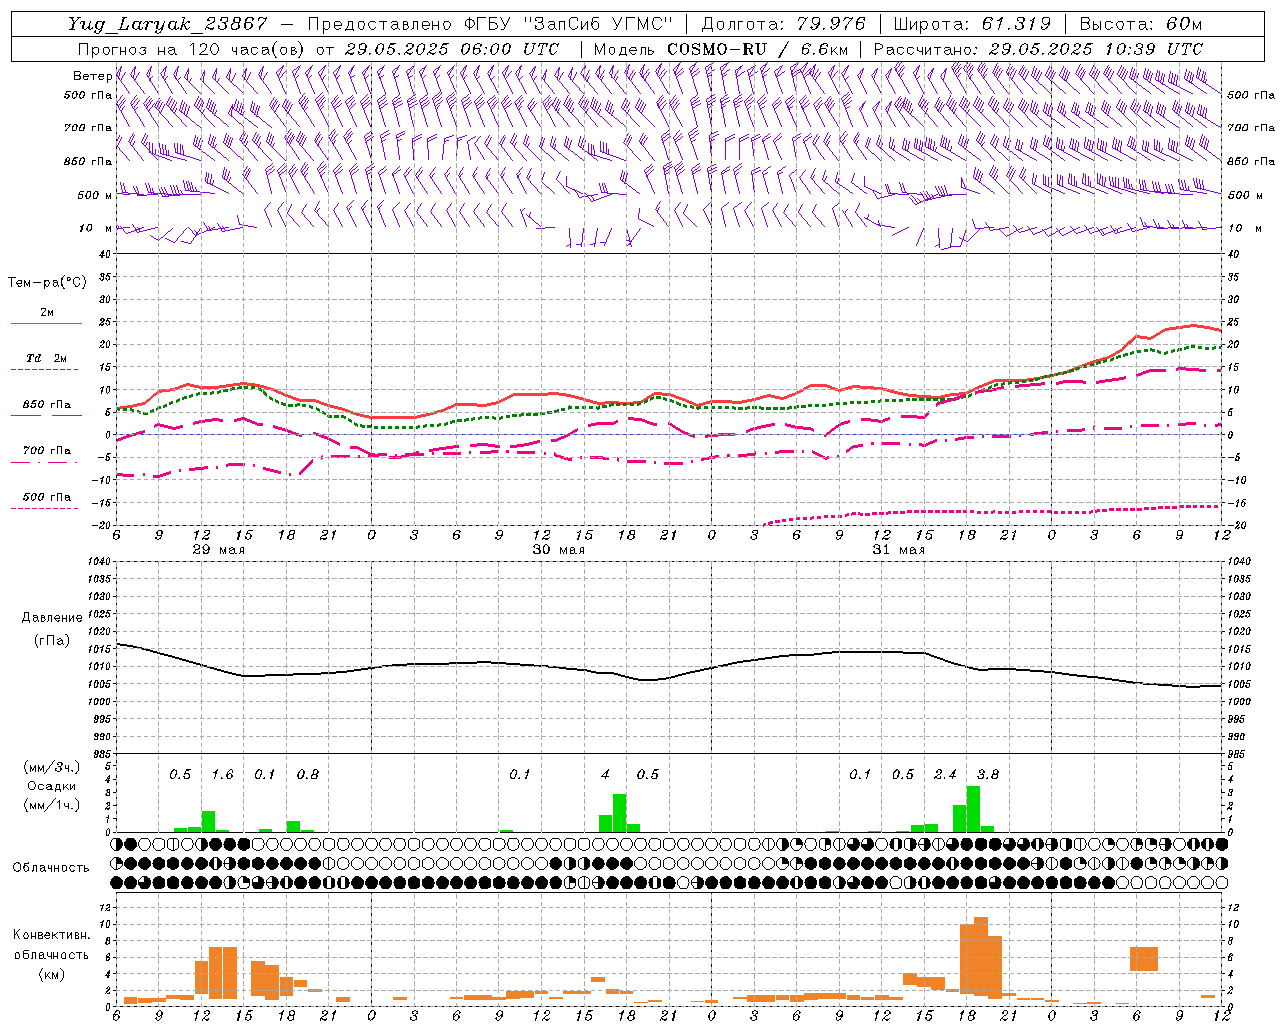Click the (мм/1ч.) precipitation unit label

[51, 805]
